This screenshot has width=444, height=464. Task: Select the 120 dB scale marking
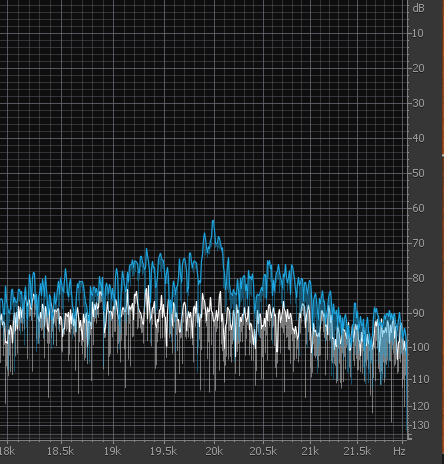(x=421, y=406)
